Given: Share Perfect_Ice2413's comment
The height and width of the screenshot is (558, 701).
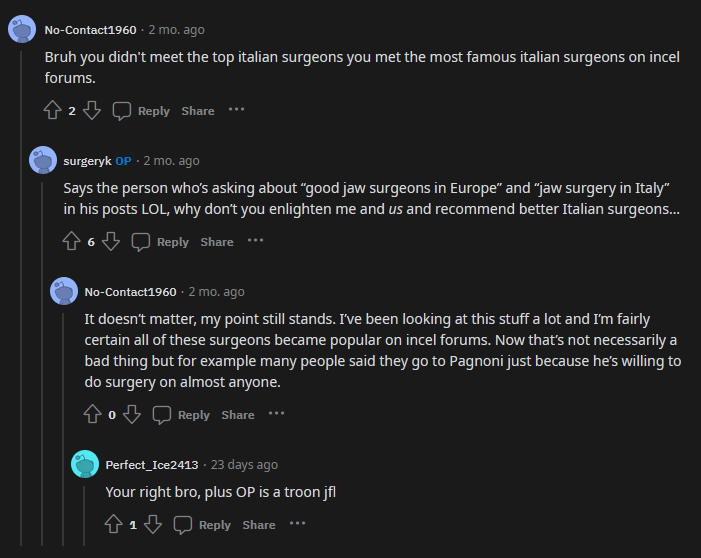Looking at the screenshot, I should click(259, 524).
